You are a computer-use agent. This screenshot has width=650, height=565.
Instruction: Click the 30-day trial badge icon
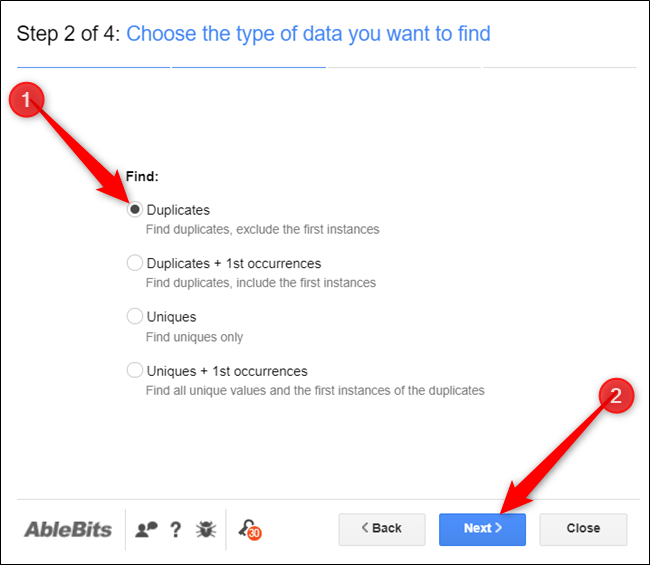[249, 530]
